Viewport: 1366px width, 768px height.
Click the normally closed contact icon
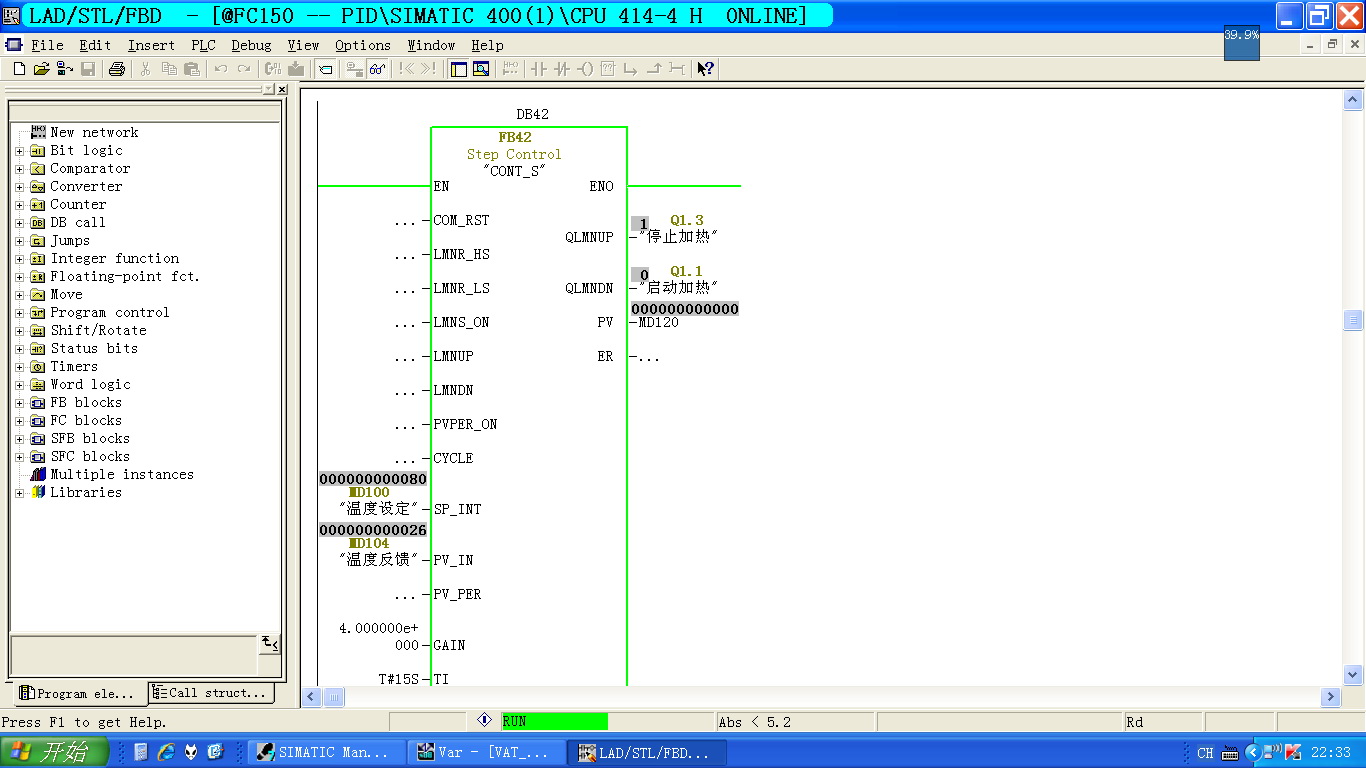click(562, 69)
